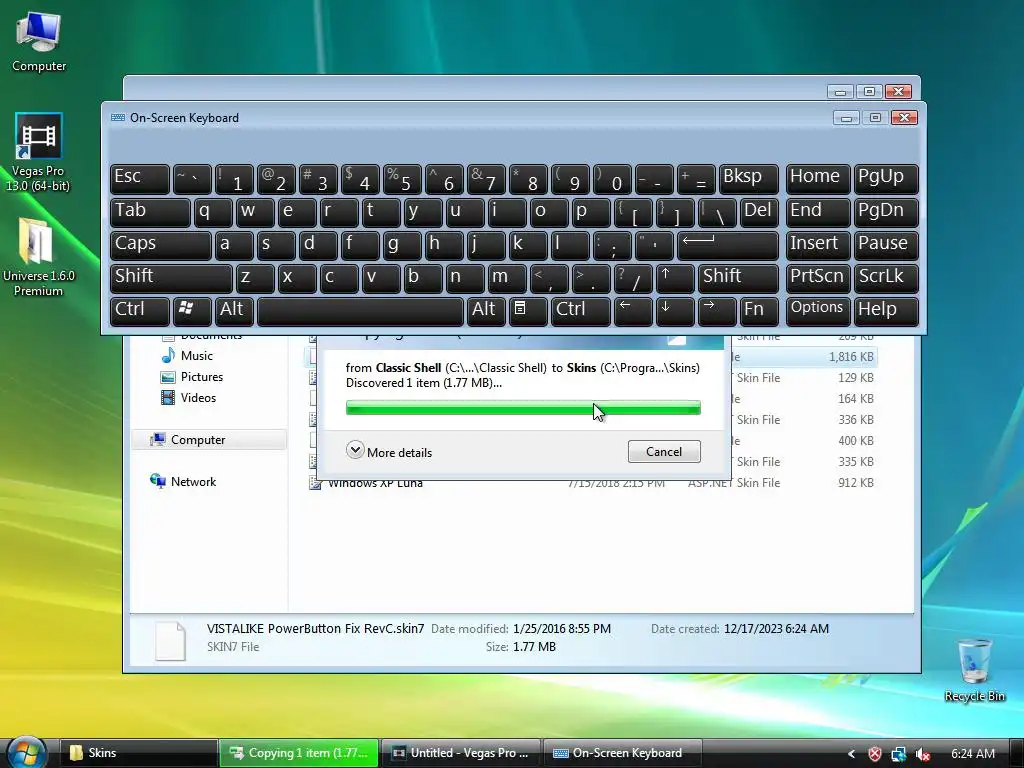Click the PgDn key

[x=886, y=212]
